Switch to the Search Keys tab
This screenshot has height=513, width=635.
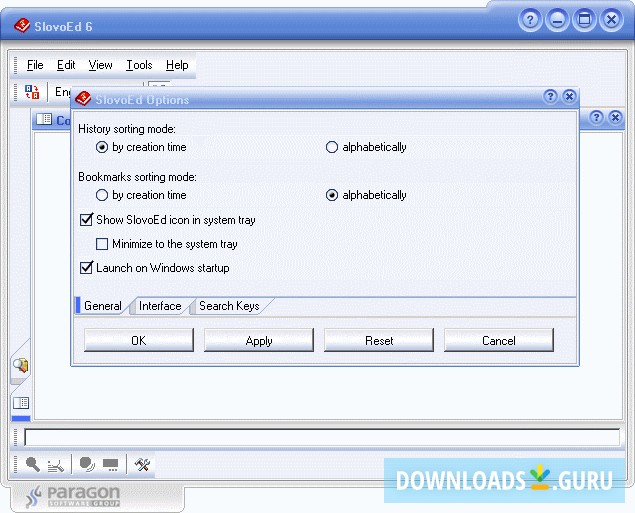click(x=229, y=306)
